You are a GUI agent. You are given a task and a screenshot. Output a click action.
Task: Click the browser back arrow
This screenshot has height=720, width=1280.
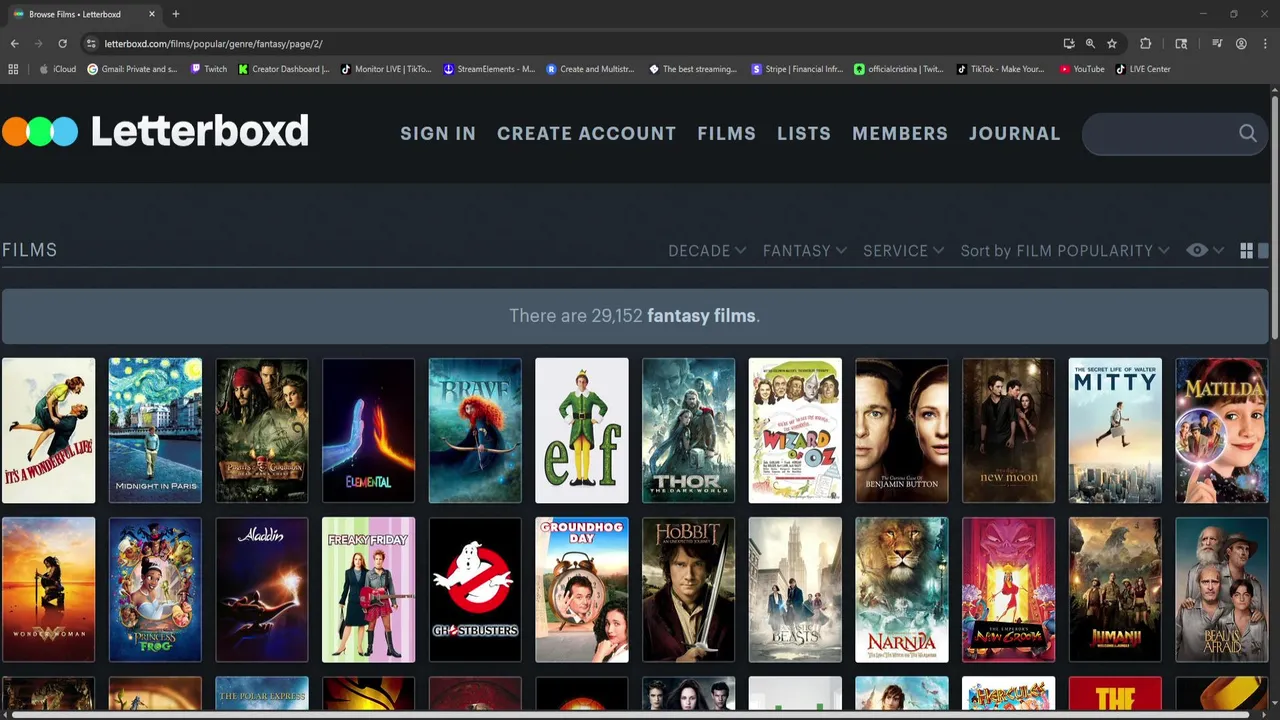pos(14,44)
